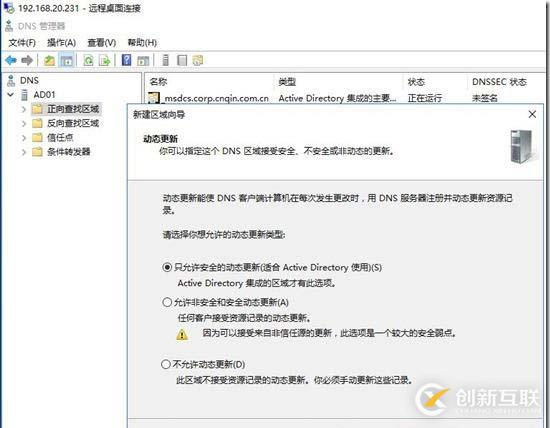
Task: Open the 查看(V) menu
Action: point(102,43)
